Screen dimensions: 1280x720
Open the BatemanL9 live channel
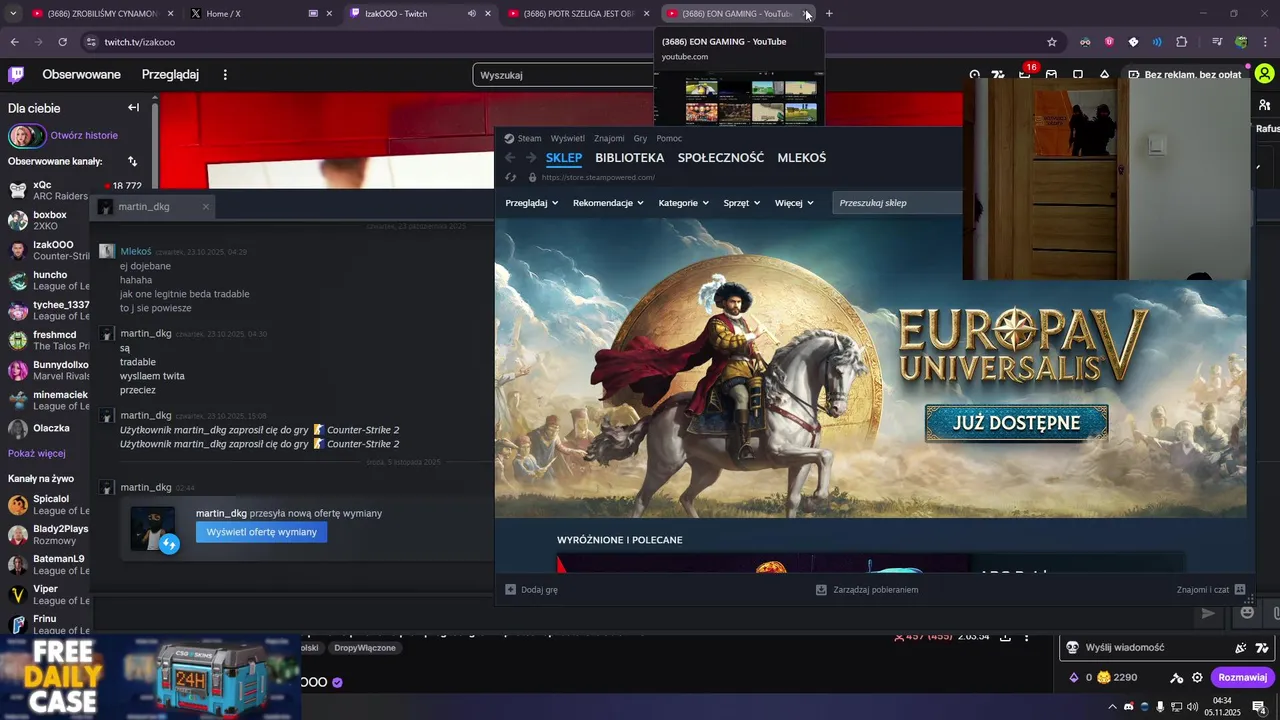coord(46,564)
